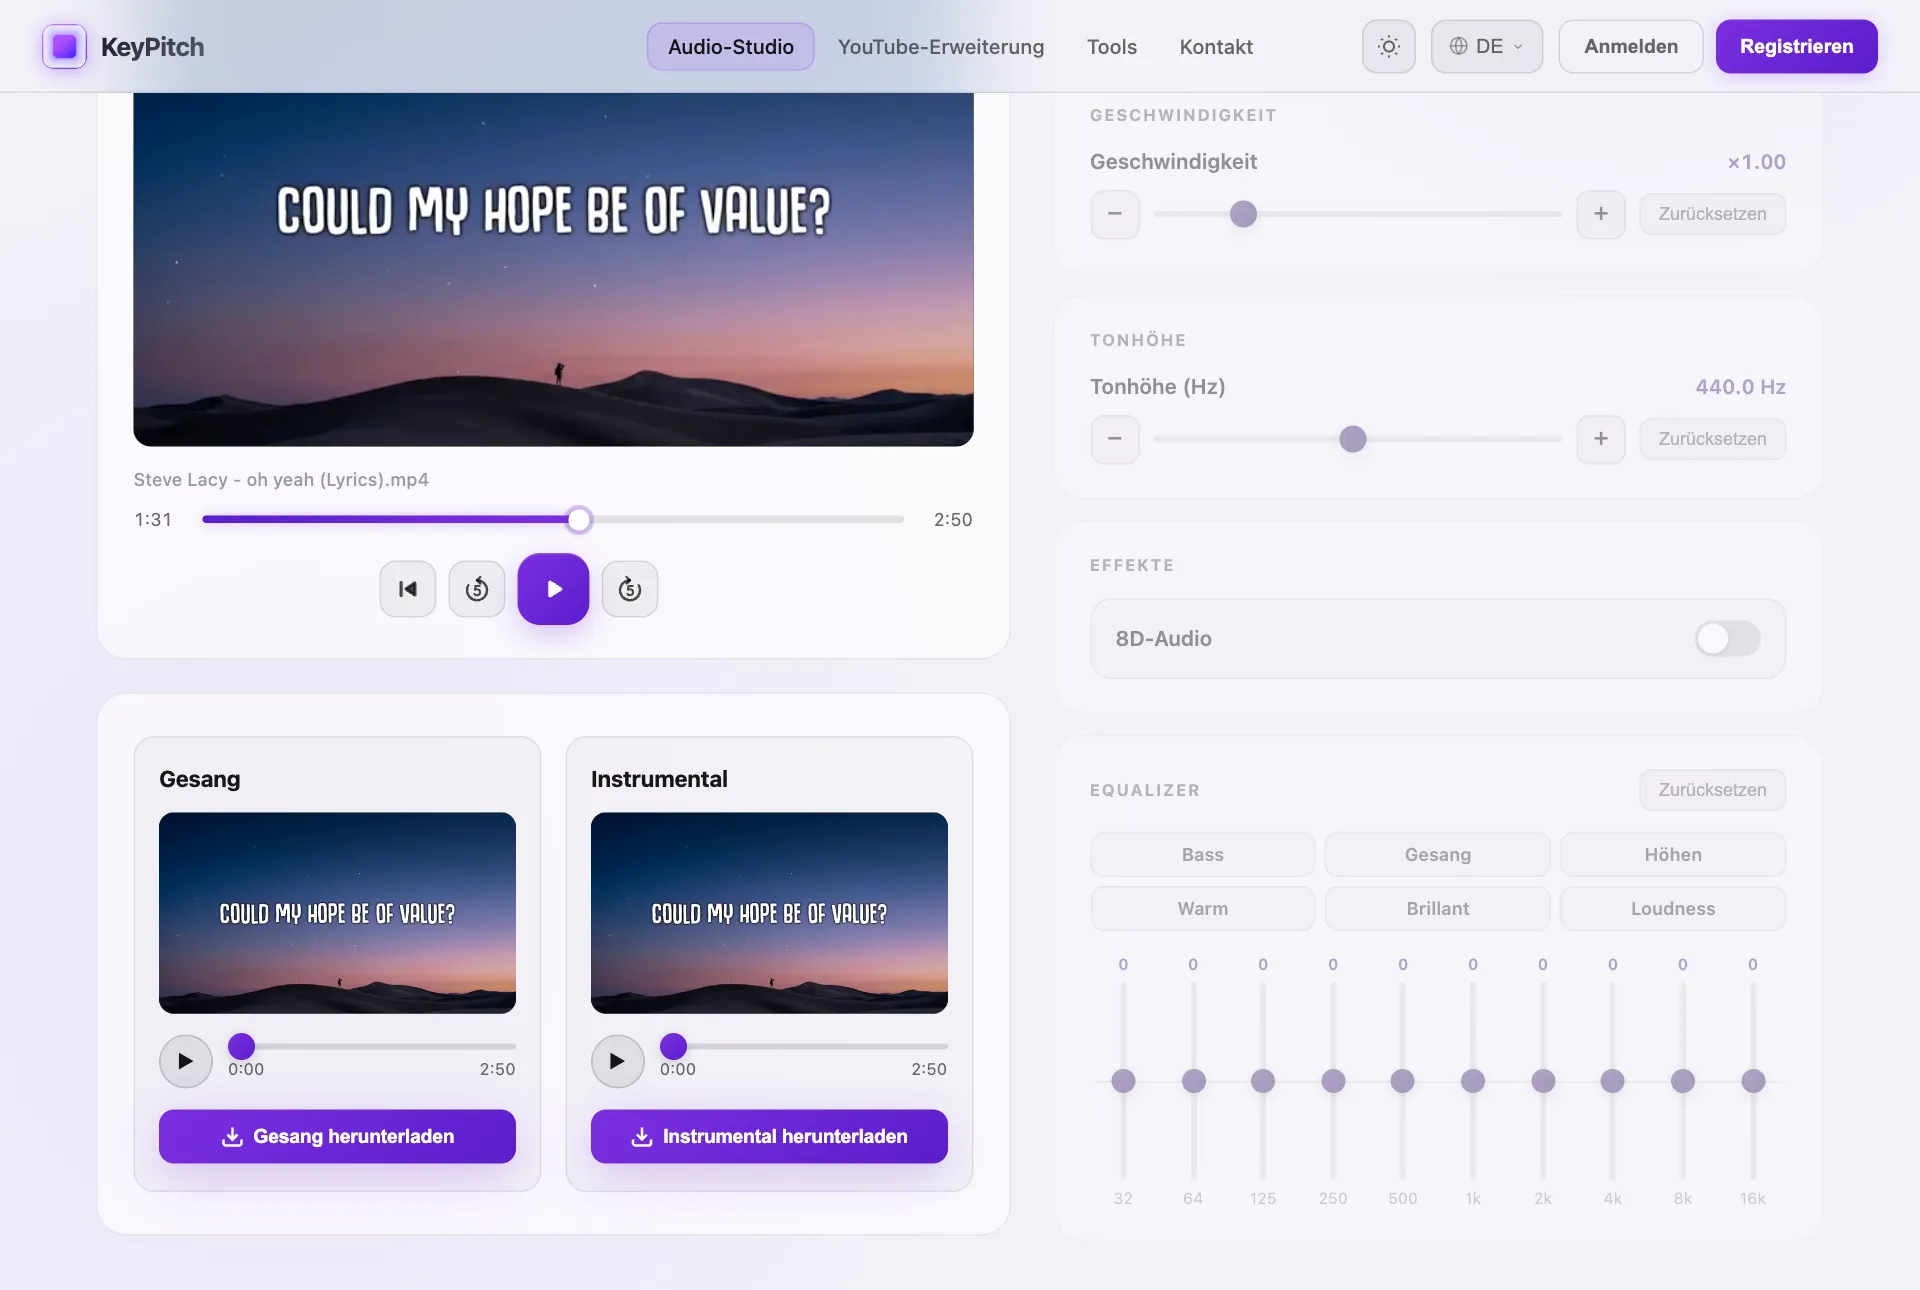Click the Tonhöhe (Hz) slider handle
This screenshot has width=1920, height=1290.
(1353, 439)
